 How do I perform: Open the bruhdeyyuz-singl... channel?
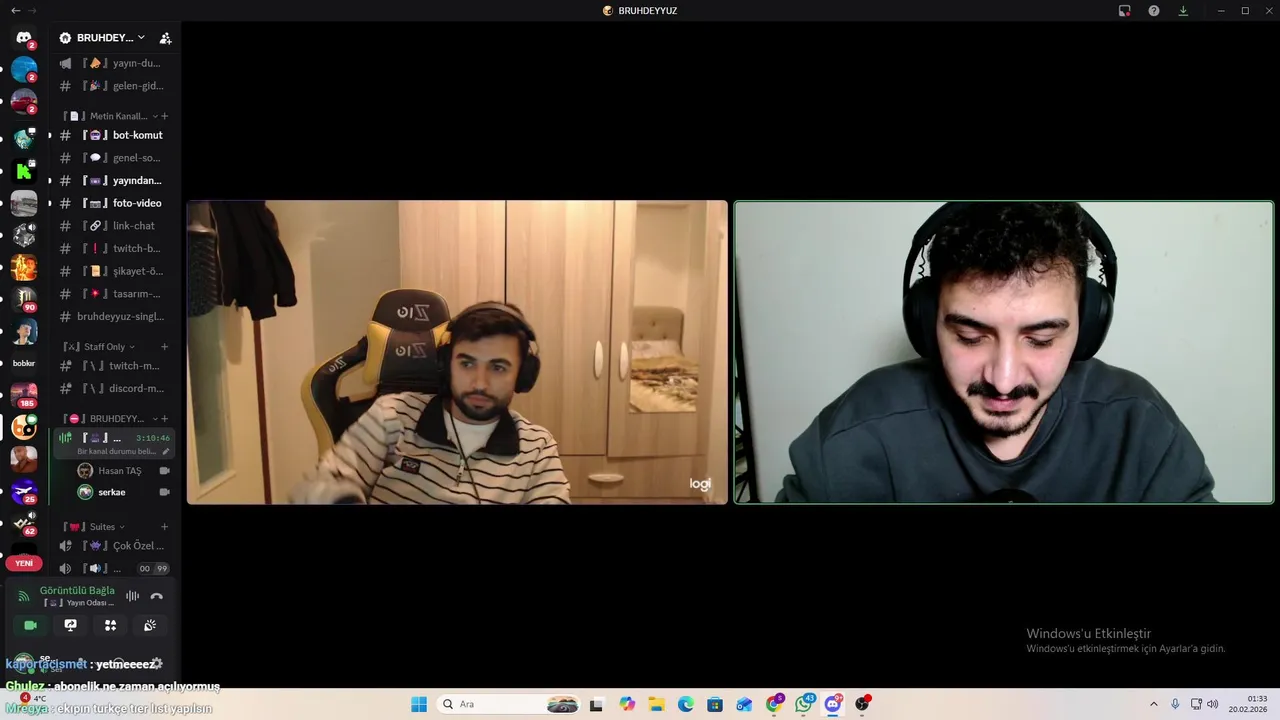113,317
